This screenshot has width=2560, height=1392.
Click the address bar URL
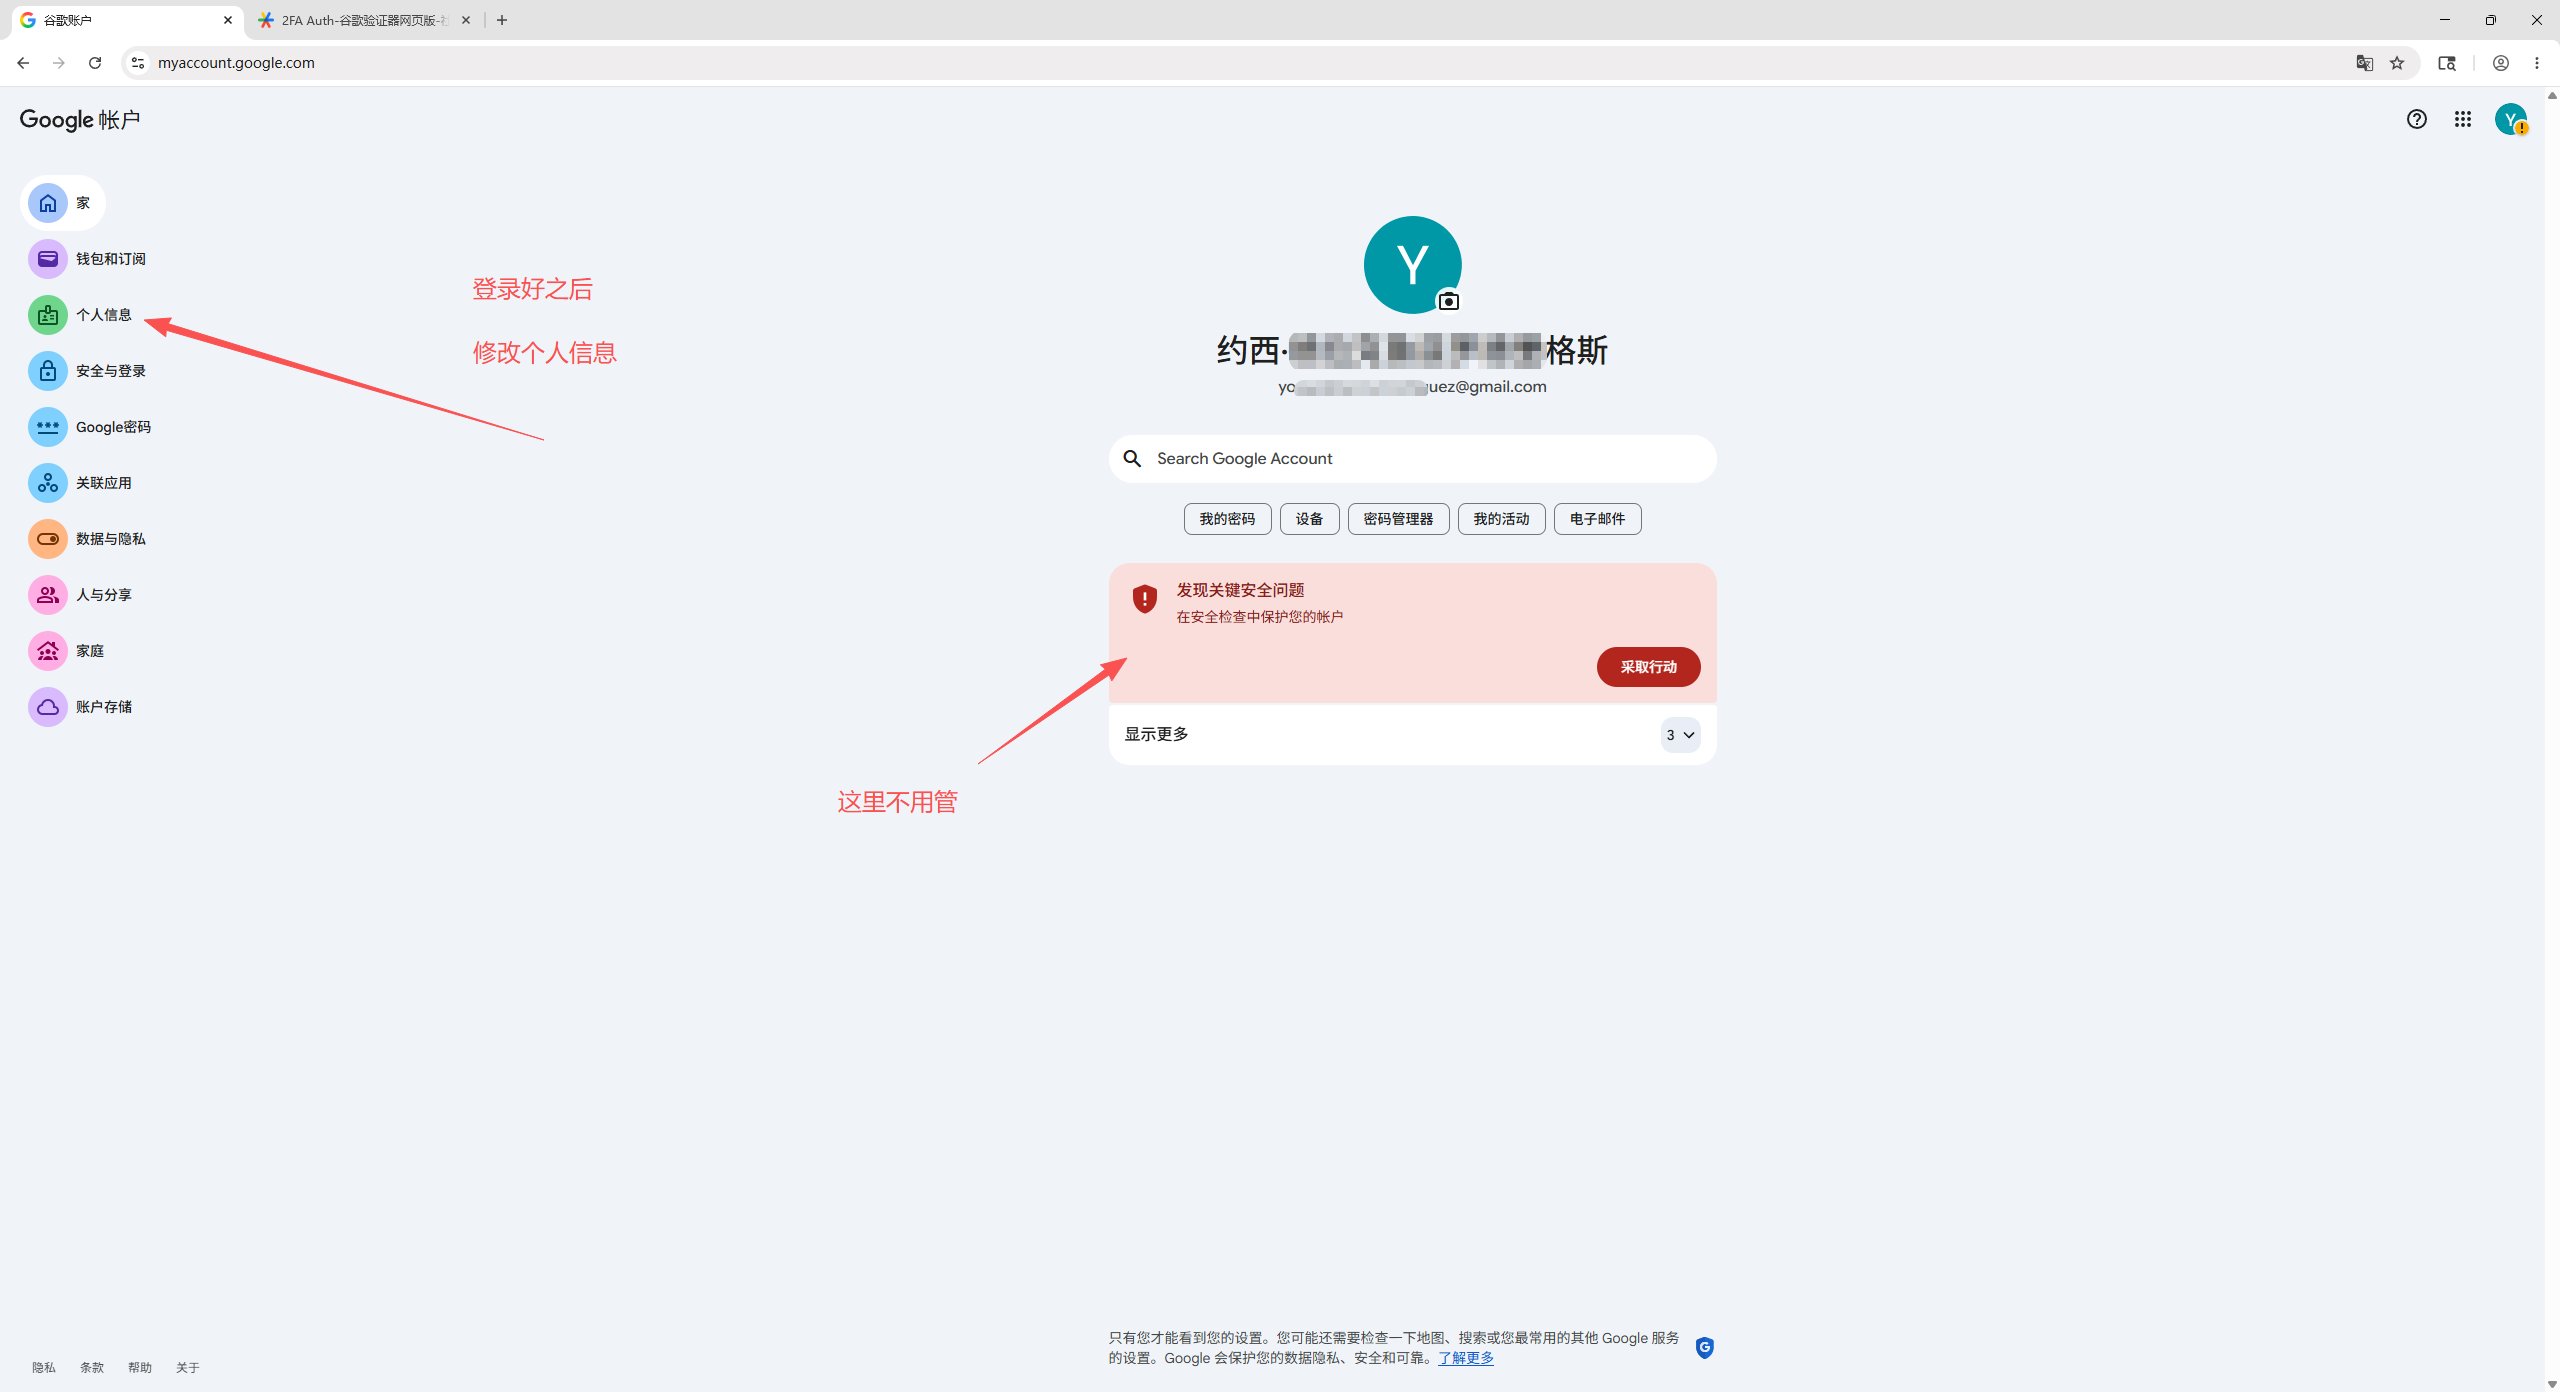[x=236, y=63]
